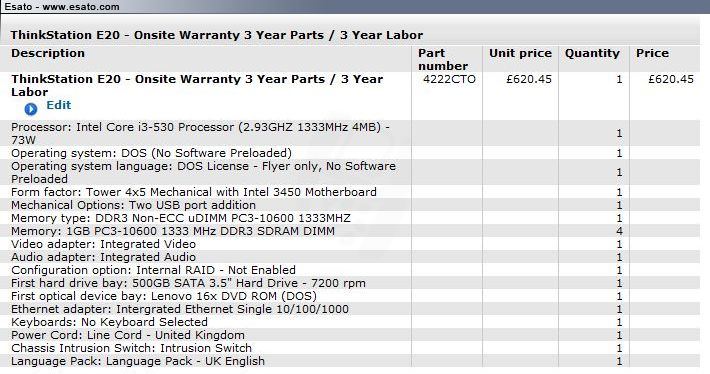Click the Power Cord United Kingdom row
The image size is (710, 374).
[x=350, y=335]
